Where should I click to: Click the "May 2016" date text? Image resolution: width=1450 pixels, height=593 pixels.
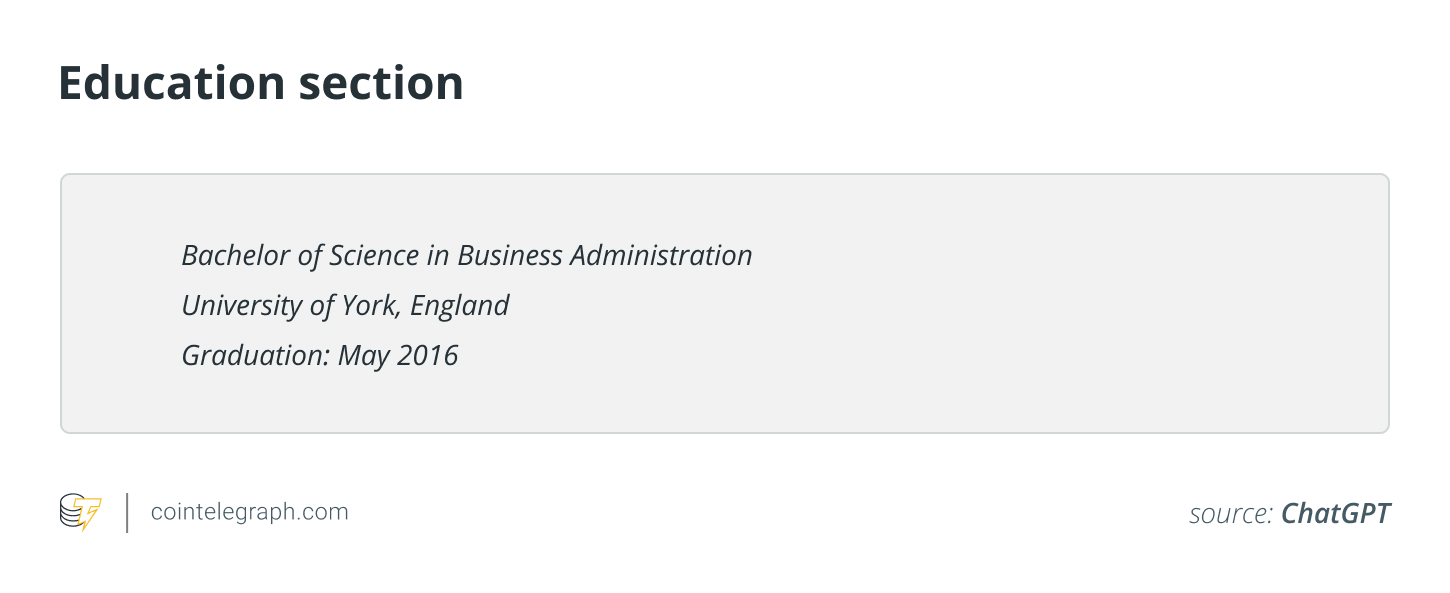point(397,355)
